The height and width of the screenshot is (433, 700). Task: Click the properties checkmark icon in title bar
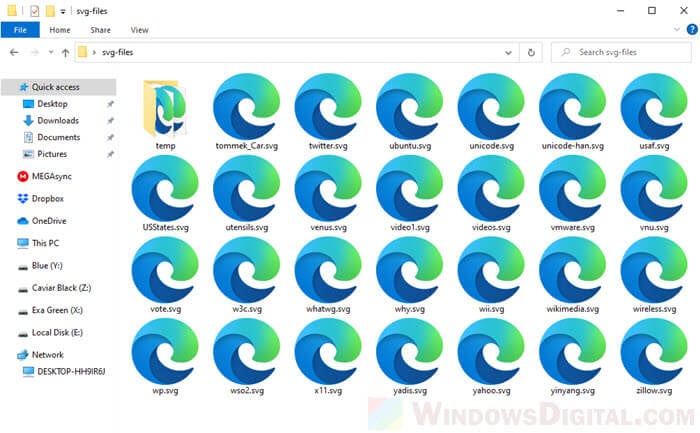[x=34, y=10]
